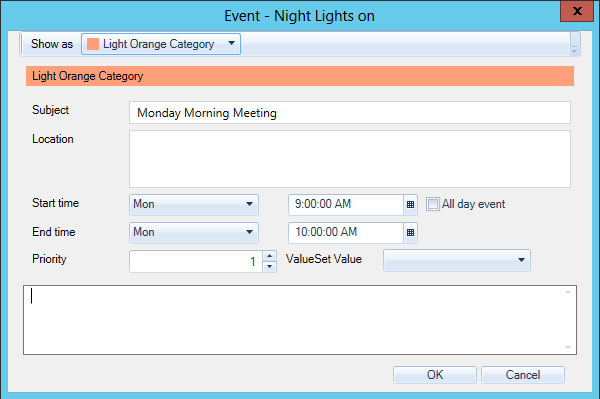Image resolution: width=600 pixels, height=399 pixels.
Task: Open the End time calendar picker icon
Action: 410,233
